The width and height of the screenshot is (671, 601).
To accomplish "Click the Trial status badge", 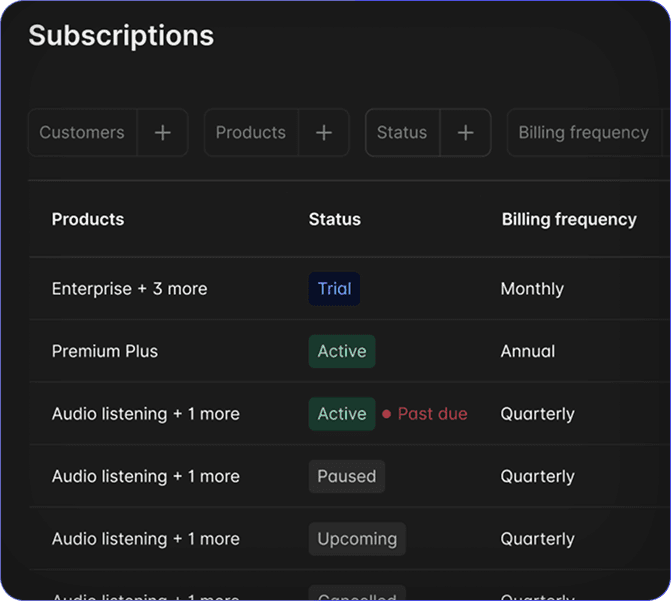I will click(334, 289).
